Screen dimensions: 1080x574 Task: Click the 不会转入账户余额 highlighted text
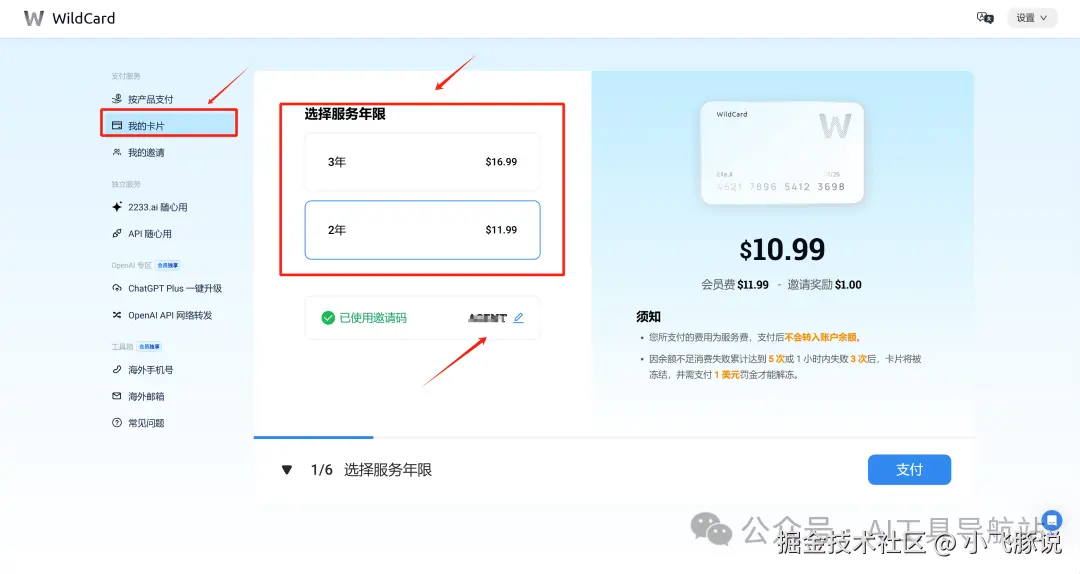[x=821, y=337]
